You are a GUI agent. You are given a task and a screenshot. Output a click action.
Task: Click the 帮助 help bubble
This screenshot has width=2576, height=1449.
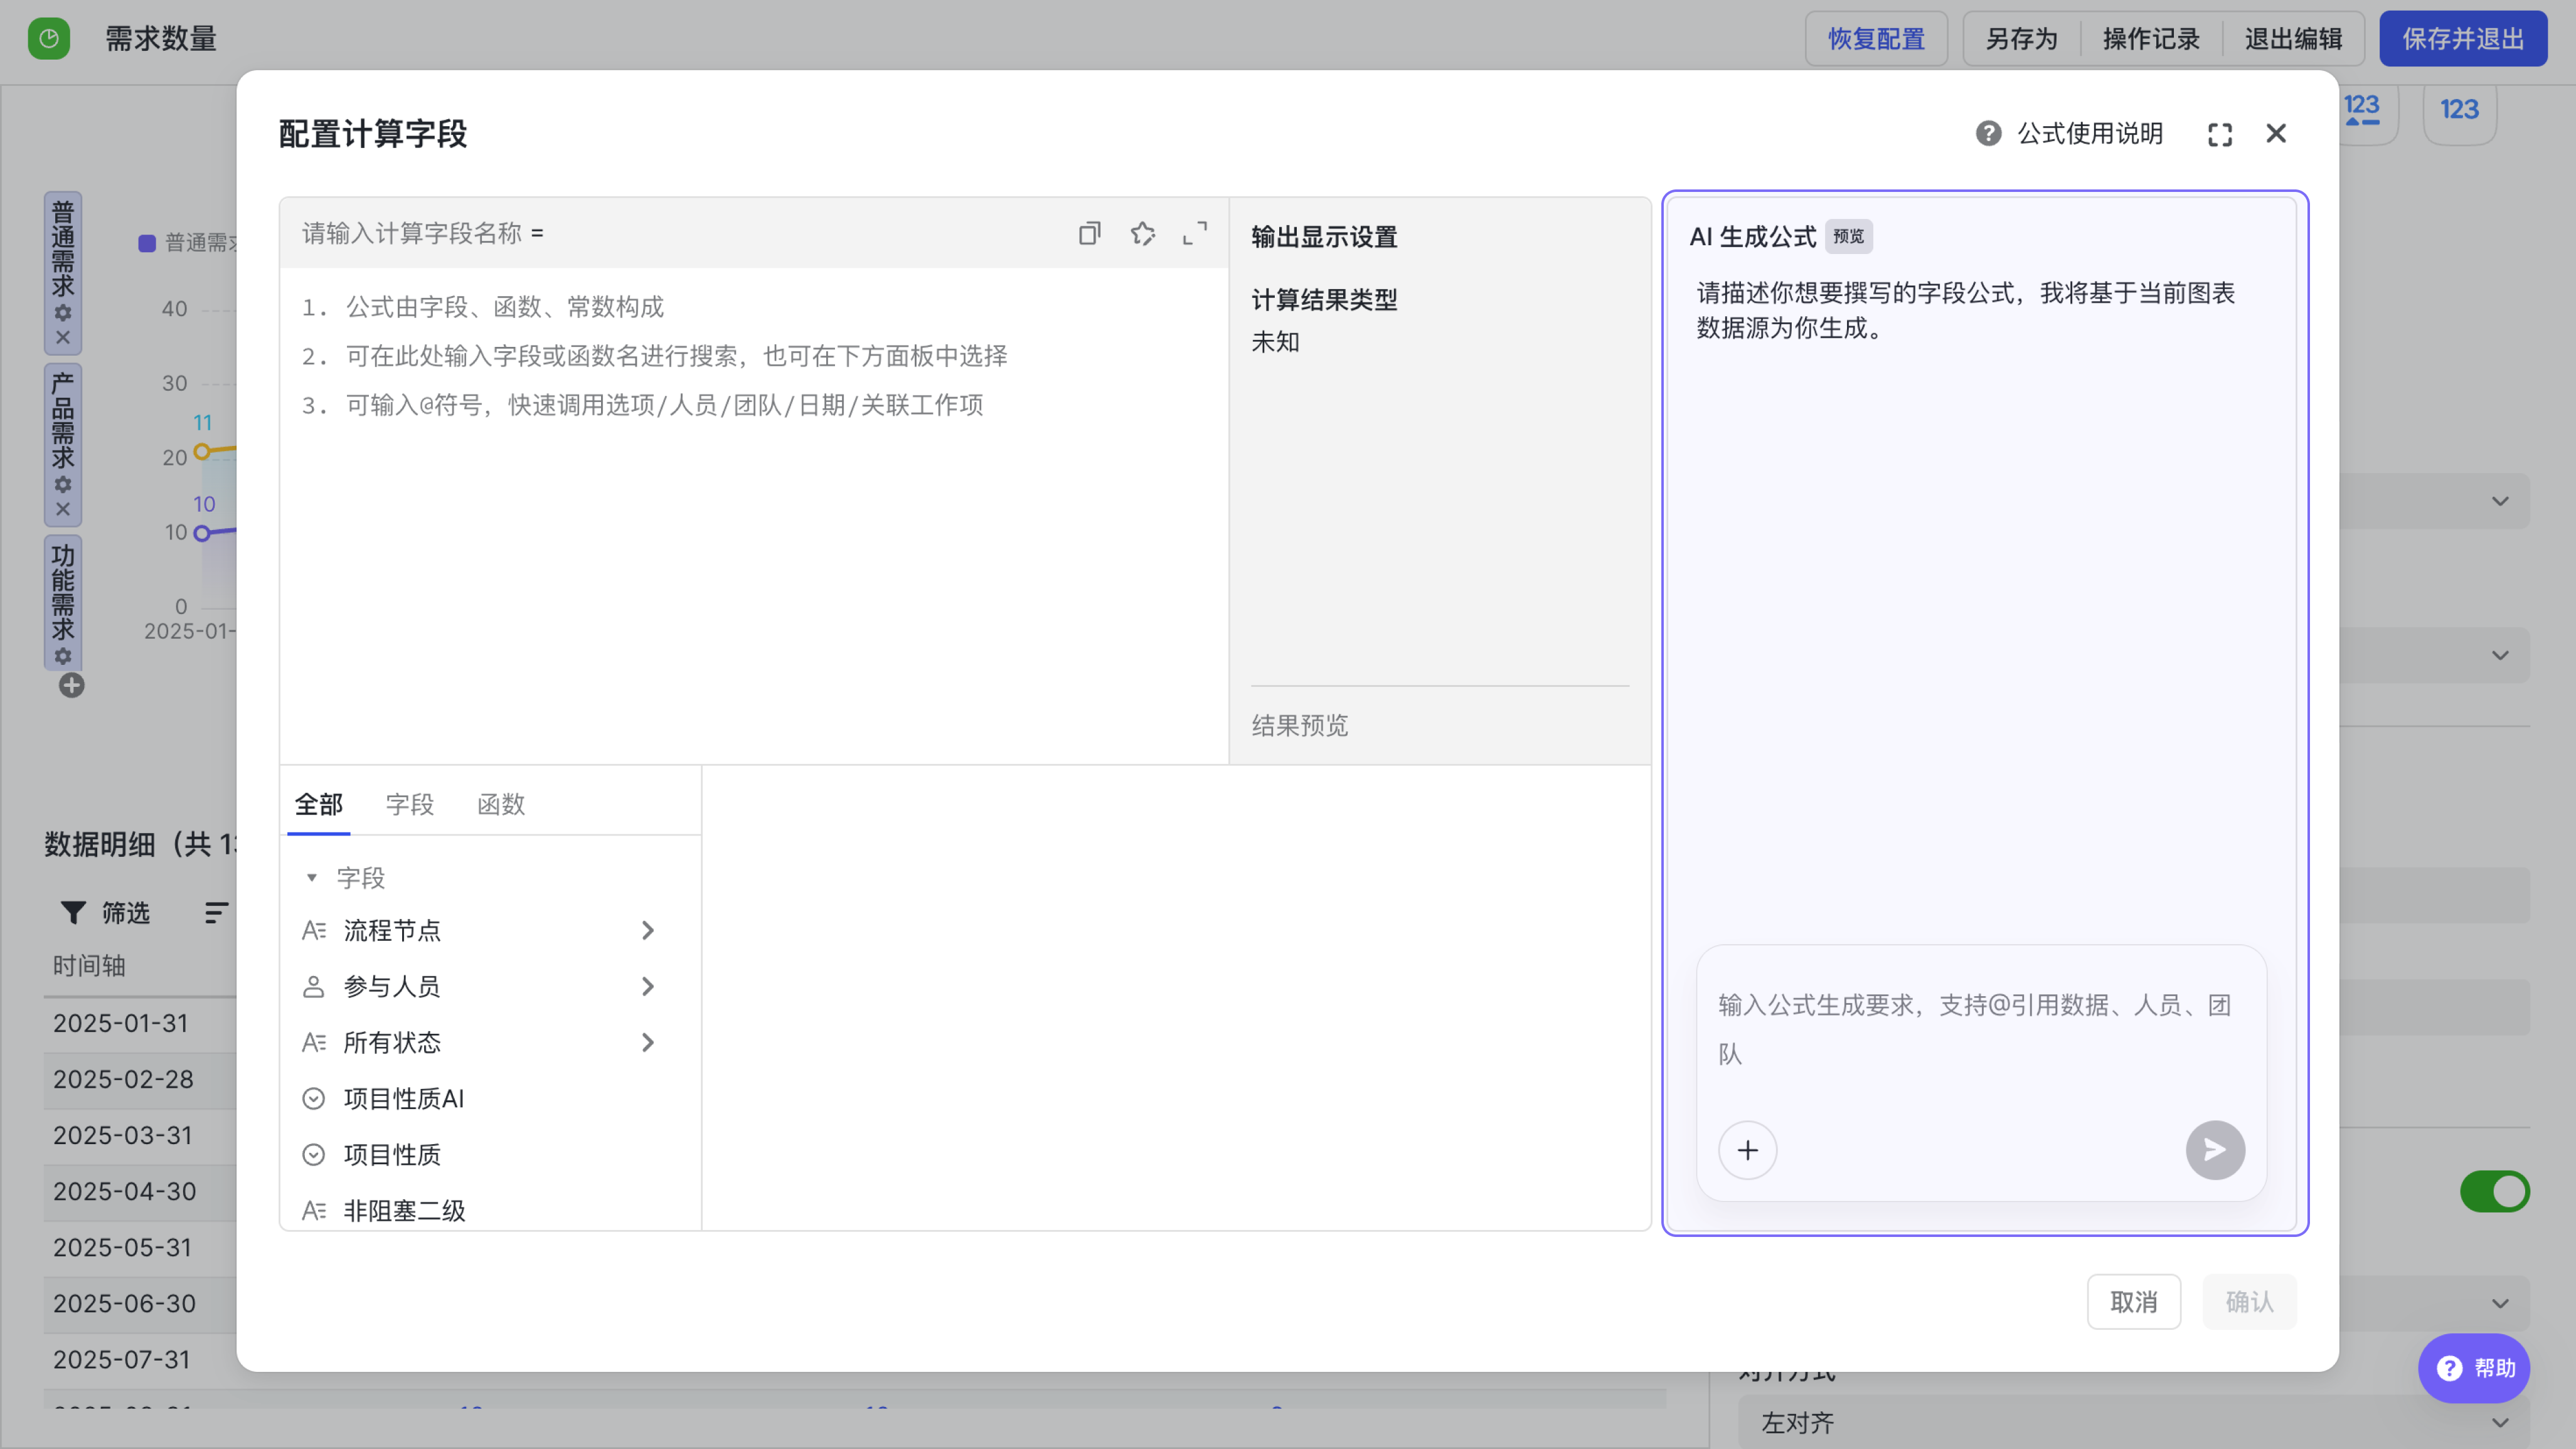[x=2474, y=1368]
